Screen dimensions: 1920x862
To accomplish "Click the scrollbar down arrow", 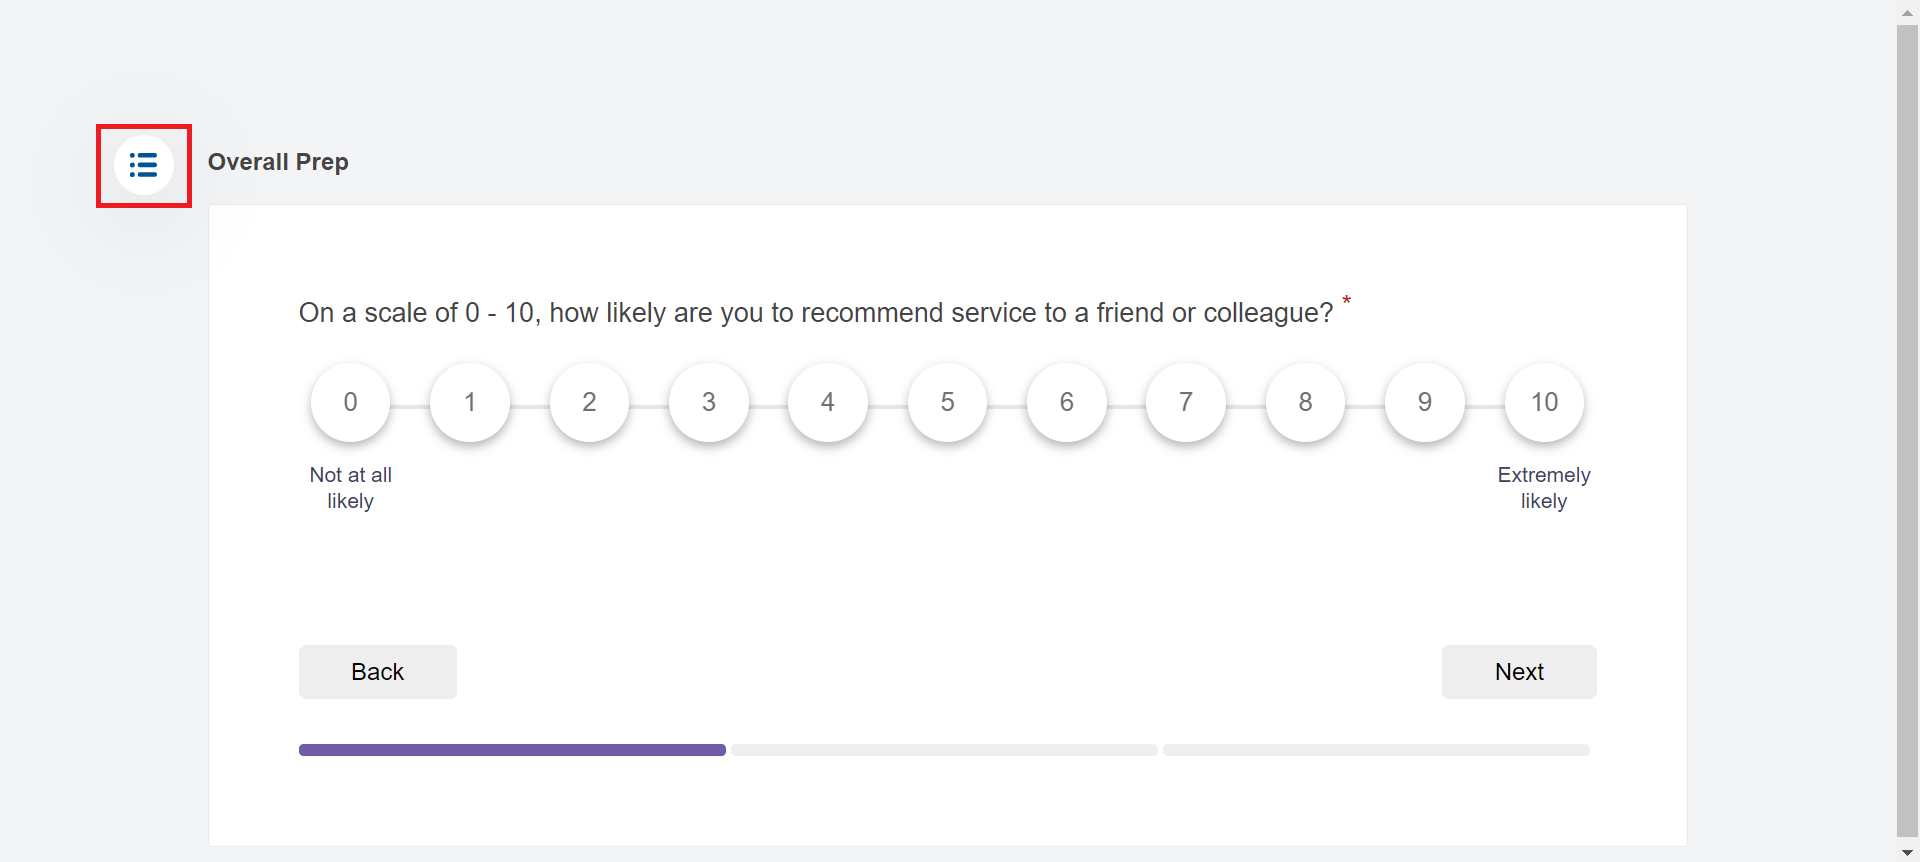I will point(1907,853).
